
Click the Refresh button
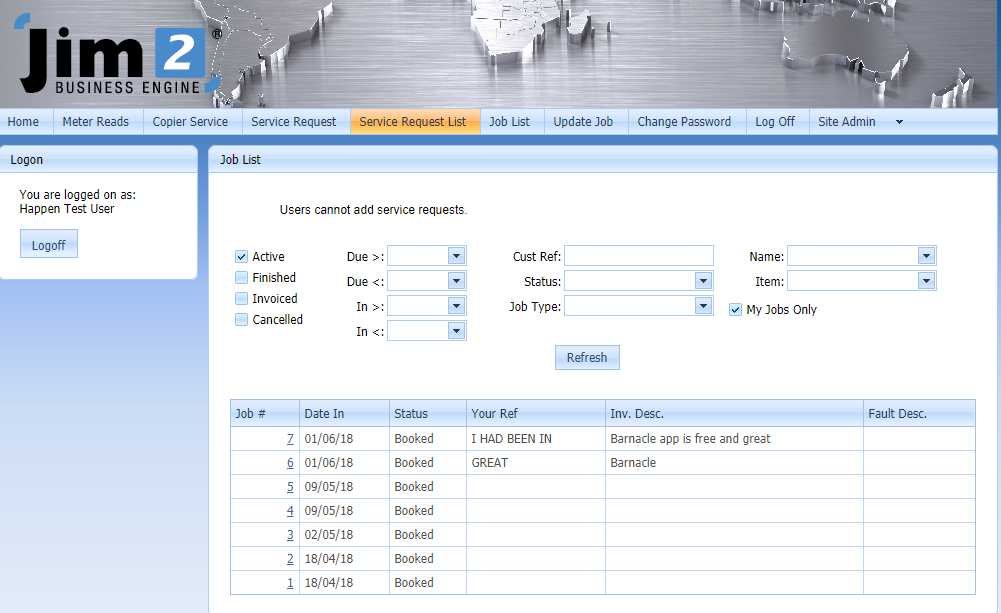[x=587, y=357]
